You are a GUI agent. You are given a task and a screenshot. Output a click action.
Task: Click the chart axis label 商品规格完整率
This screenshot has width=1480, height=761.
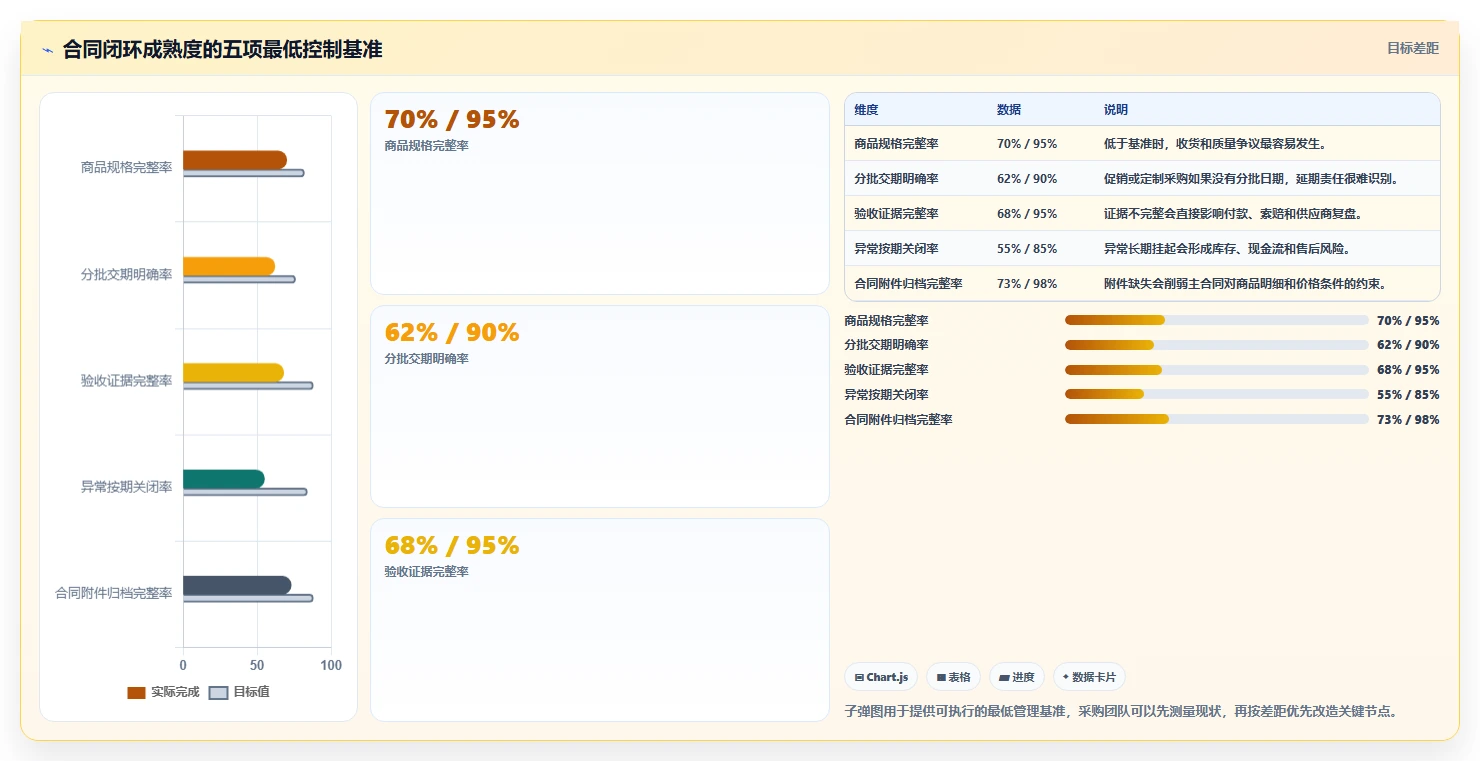point(126,167)
